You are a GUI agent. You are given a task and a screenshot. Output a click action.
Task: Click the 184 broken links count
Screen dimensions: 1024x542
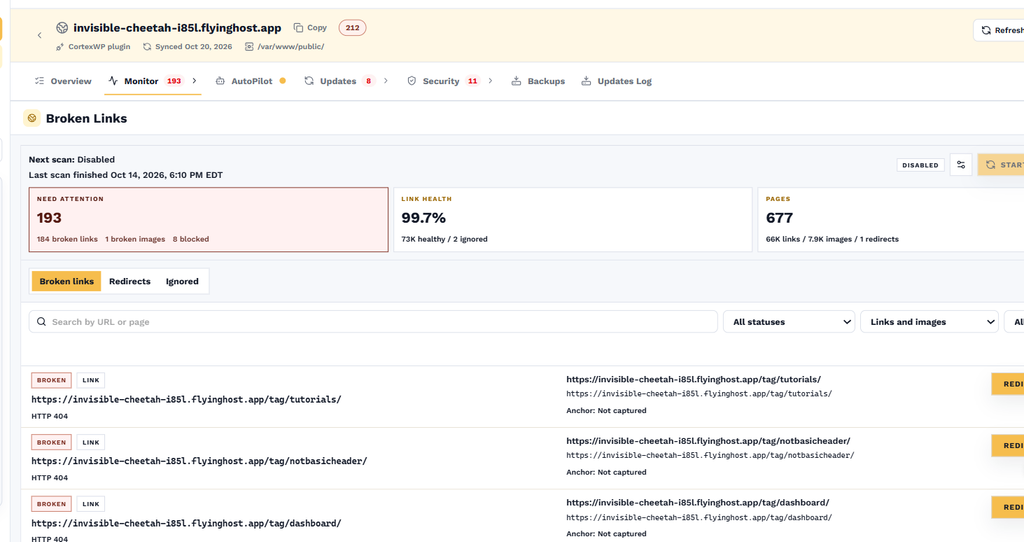pyautogui.click(x=67, y=239)
